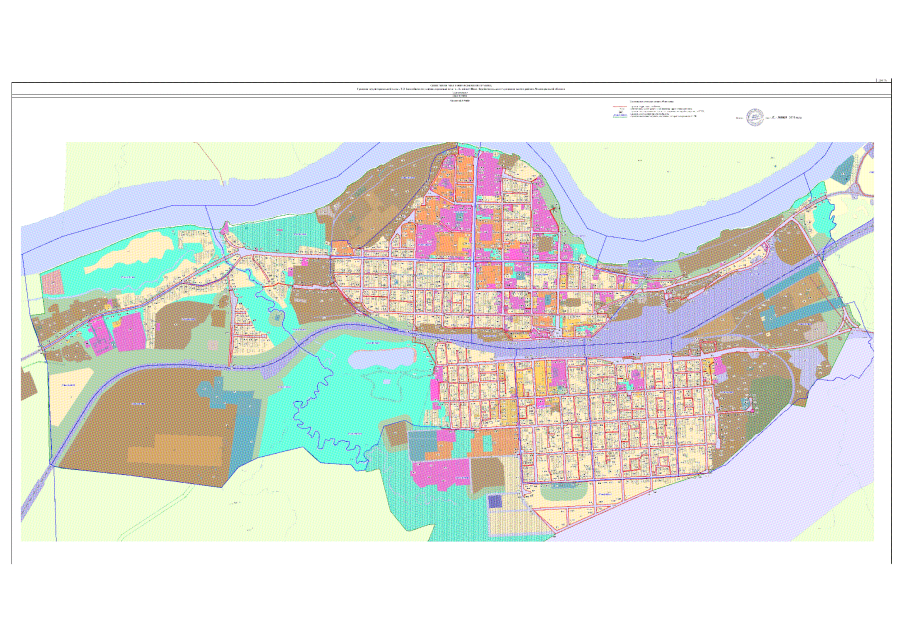This screenshot has width=905, height=640.
Task: Click the pink square parcel on the west side
Action: pos(129,332)
